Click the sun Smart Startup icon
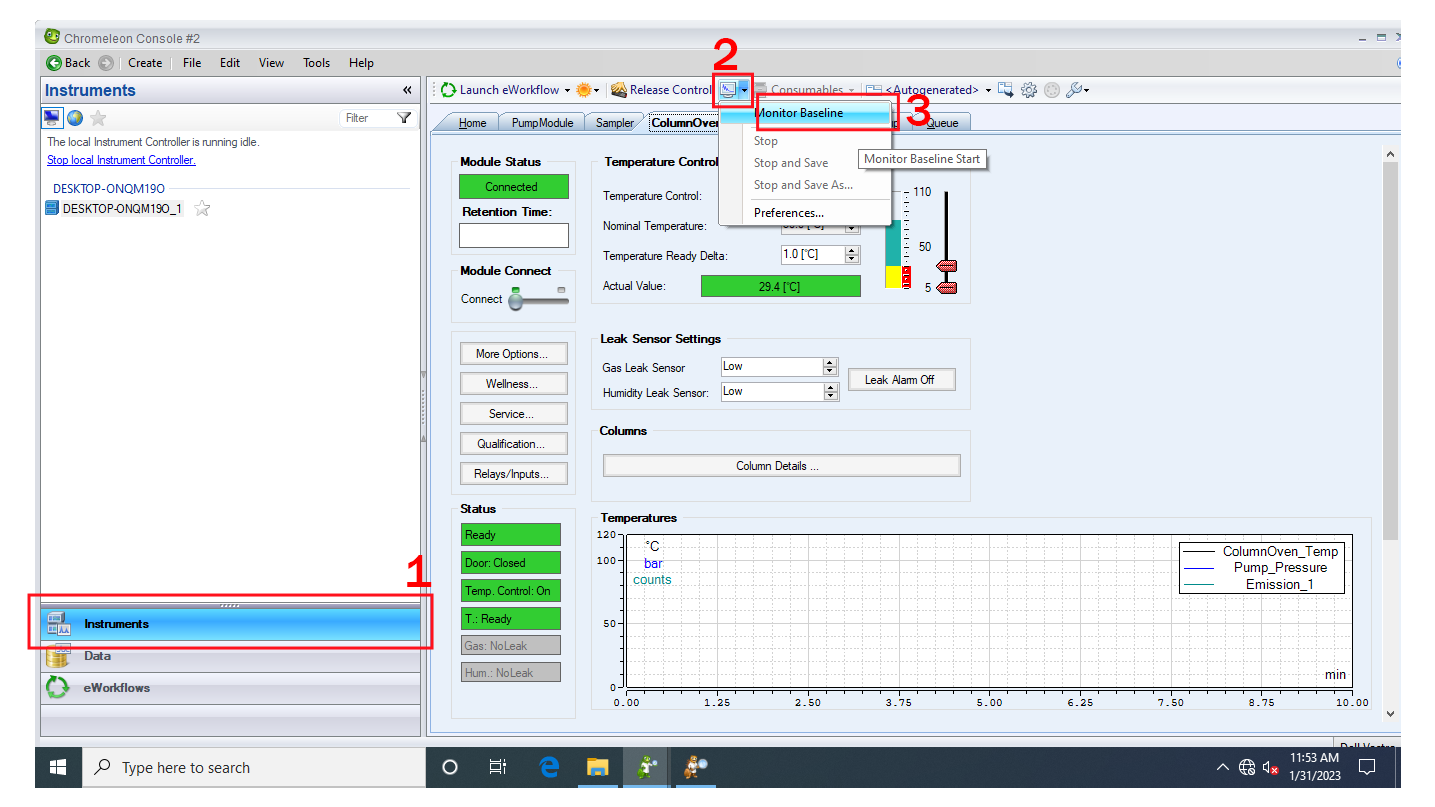The image size is (1435, 807). 583,90
